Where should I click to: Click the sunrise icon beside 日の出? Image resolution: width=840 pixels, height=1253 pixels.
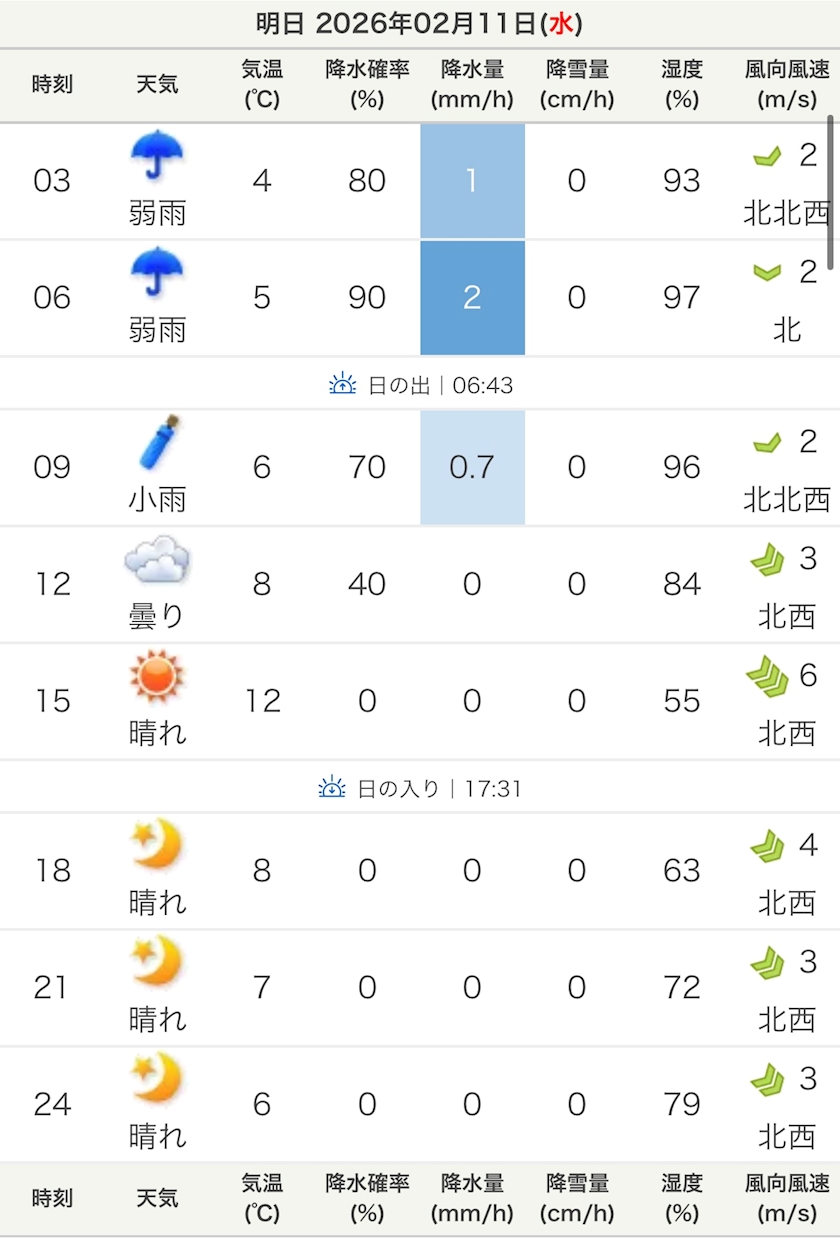[x=343, y=384]
